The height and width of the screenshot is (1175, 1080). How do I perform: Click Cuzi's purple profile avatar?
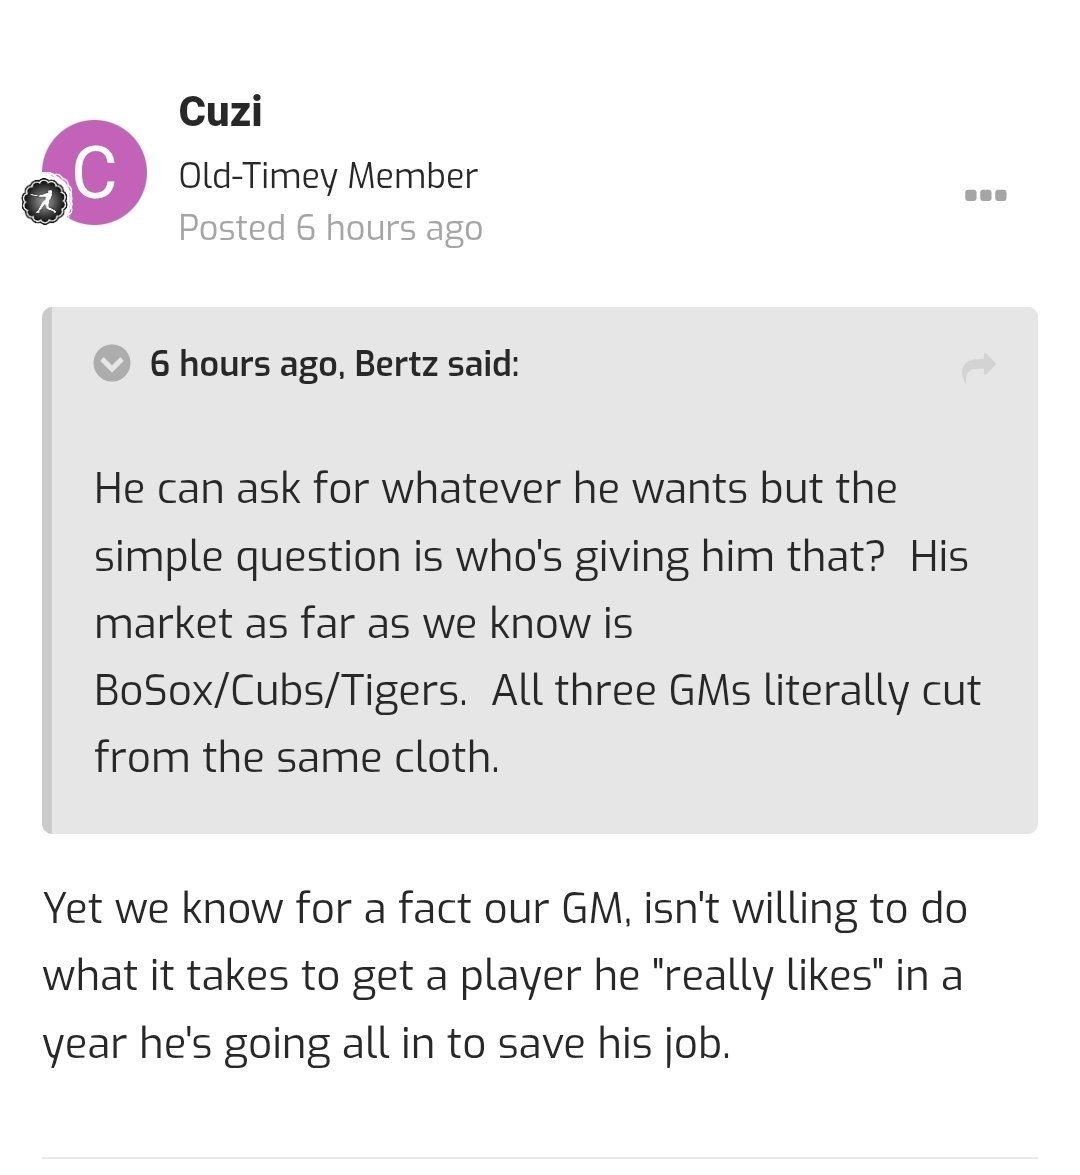tap(95, 172)
